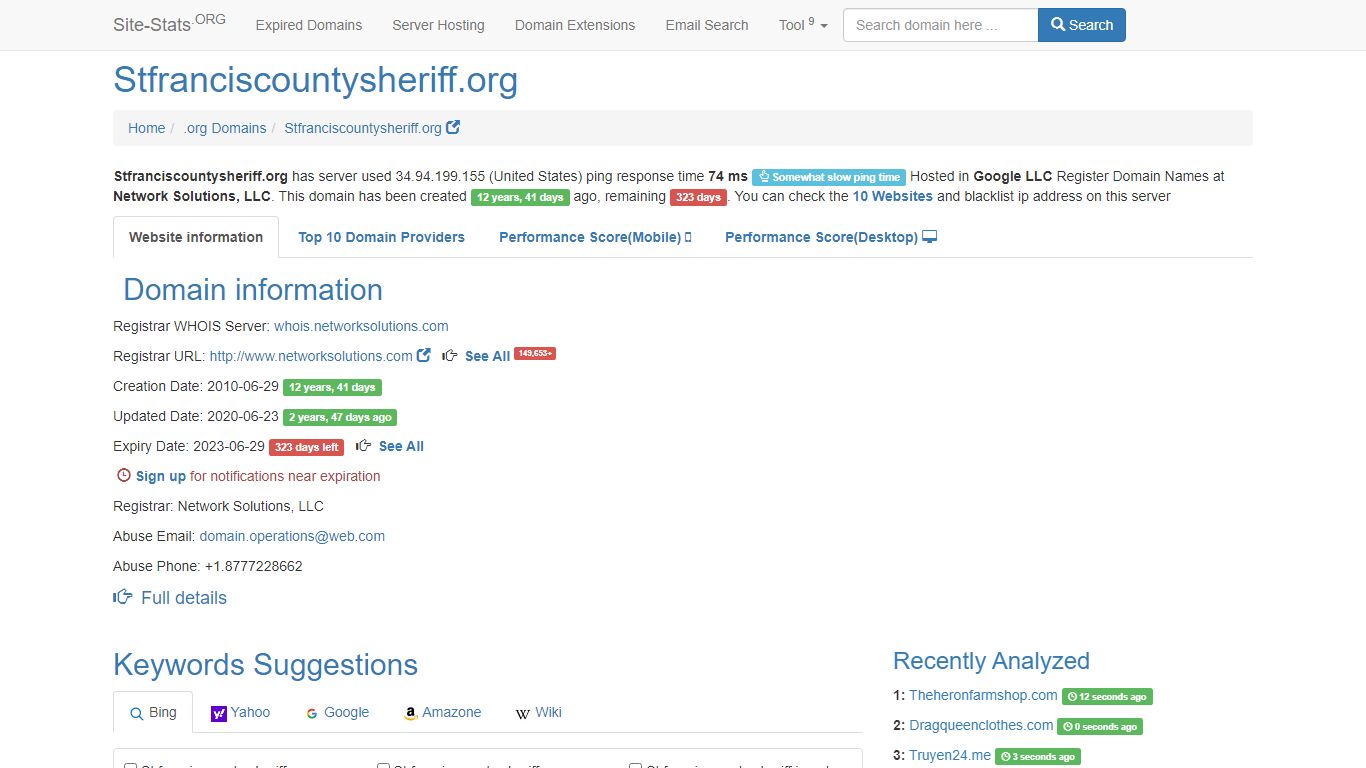Switch to Top 10 Domain Providers tab
The width and height of the screenshot is (1366, 768).
coord(381,237)
